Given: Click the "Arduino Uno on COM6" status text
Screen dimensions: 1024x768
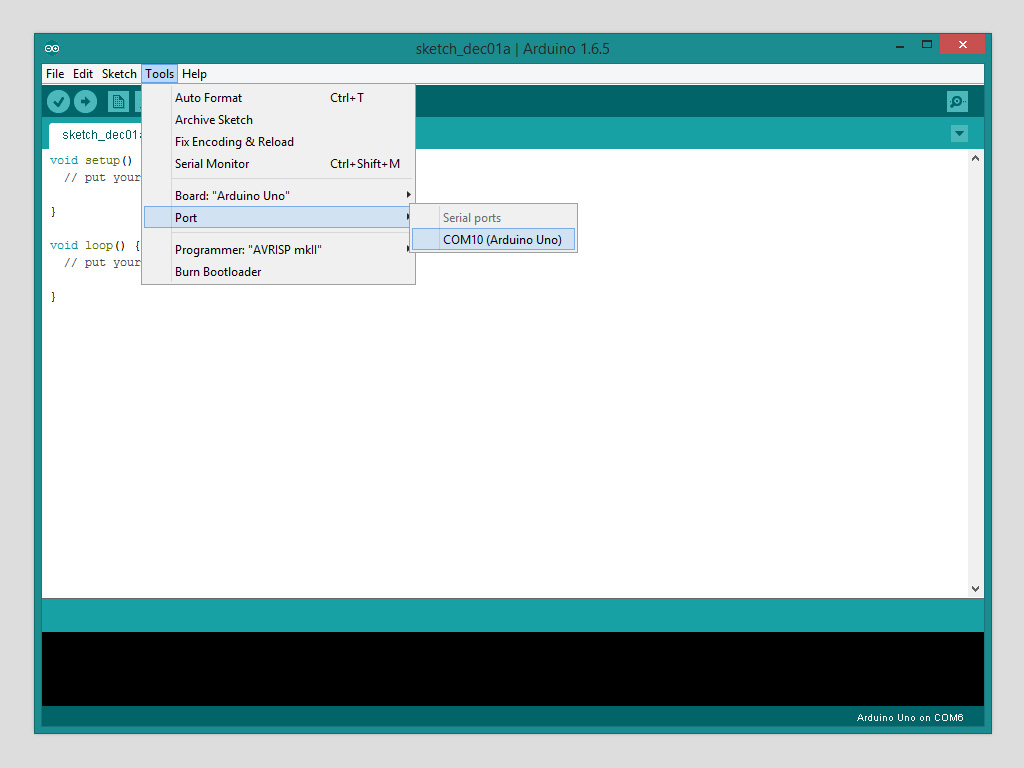Looking at the screenshot, I should (910, 718).
